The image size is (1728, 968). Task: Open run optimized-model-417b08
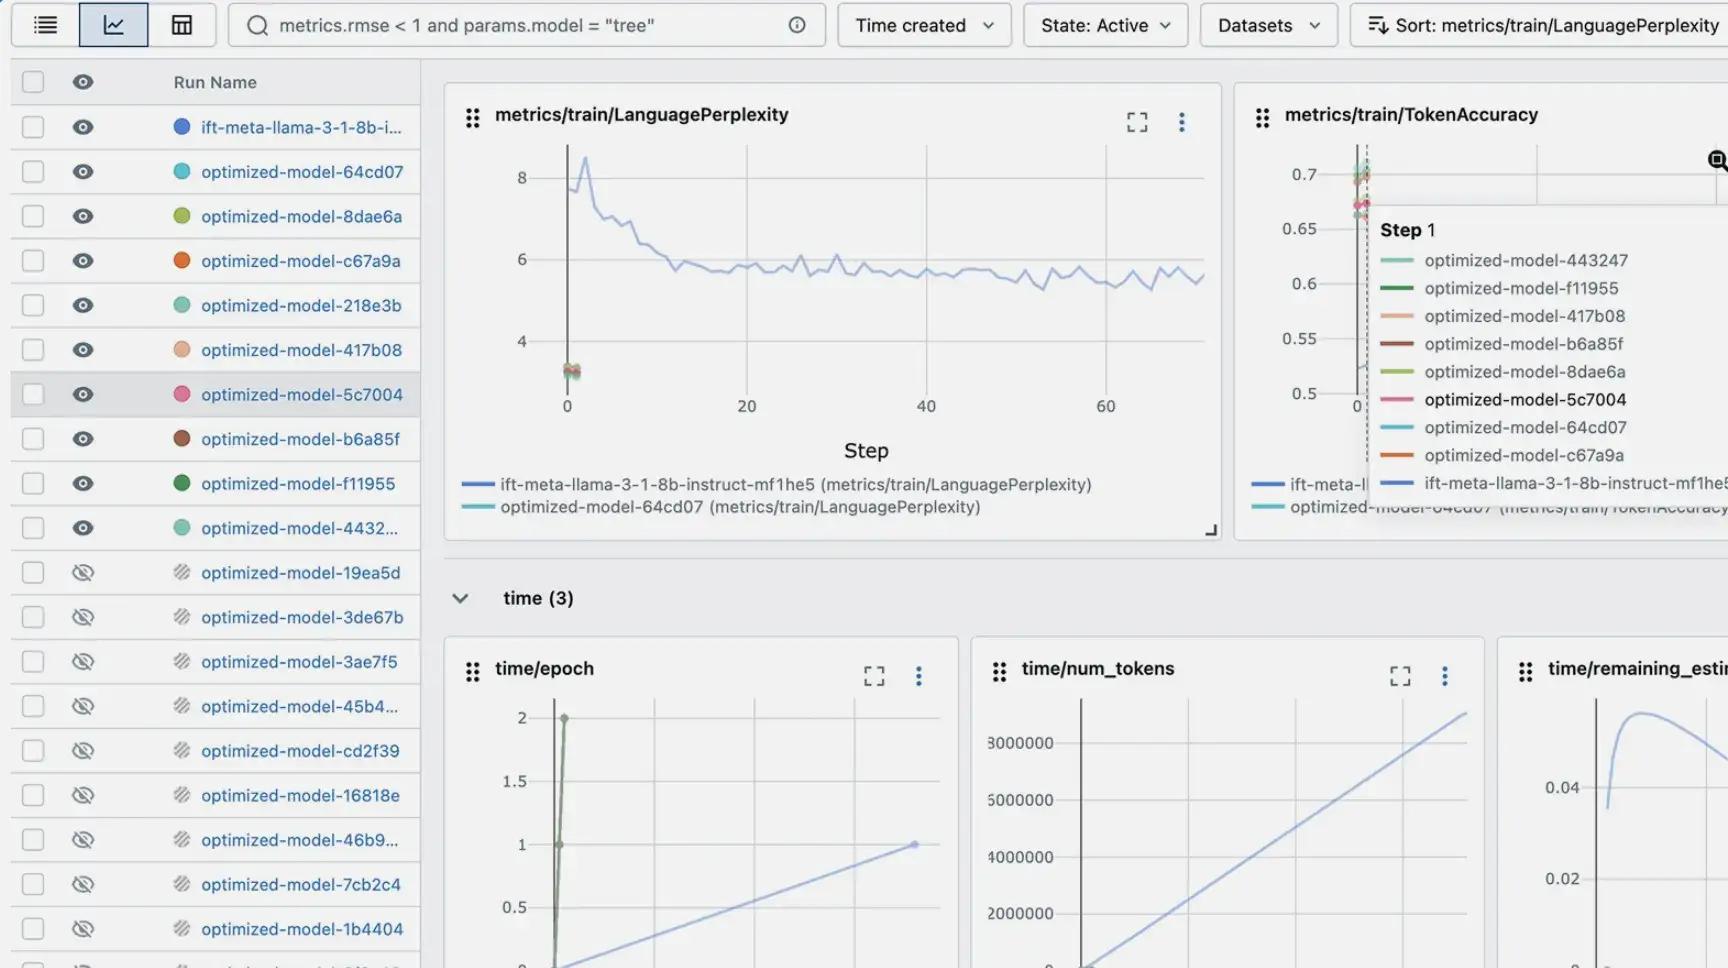point(301,350)
